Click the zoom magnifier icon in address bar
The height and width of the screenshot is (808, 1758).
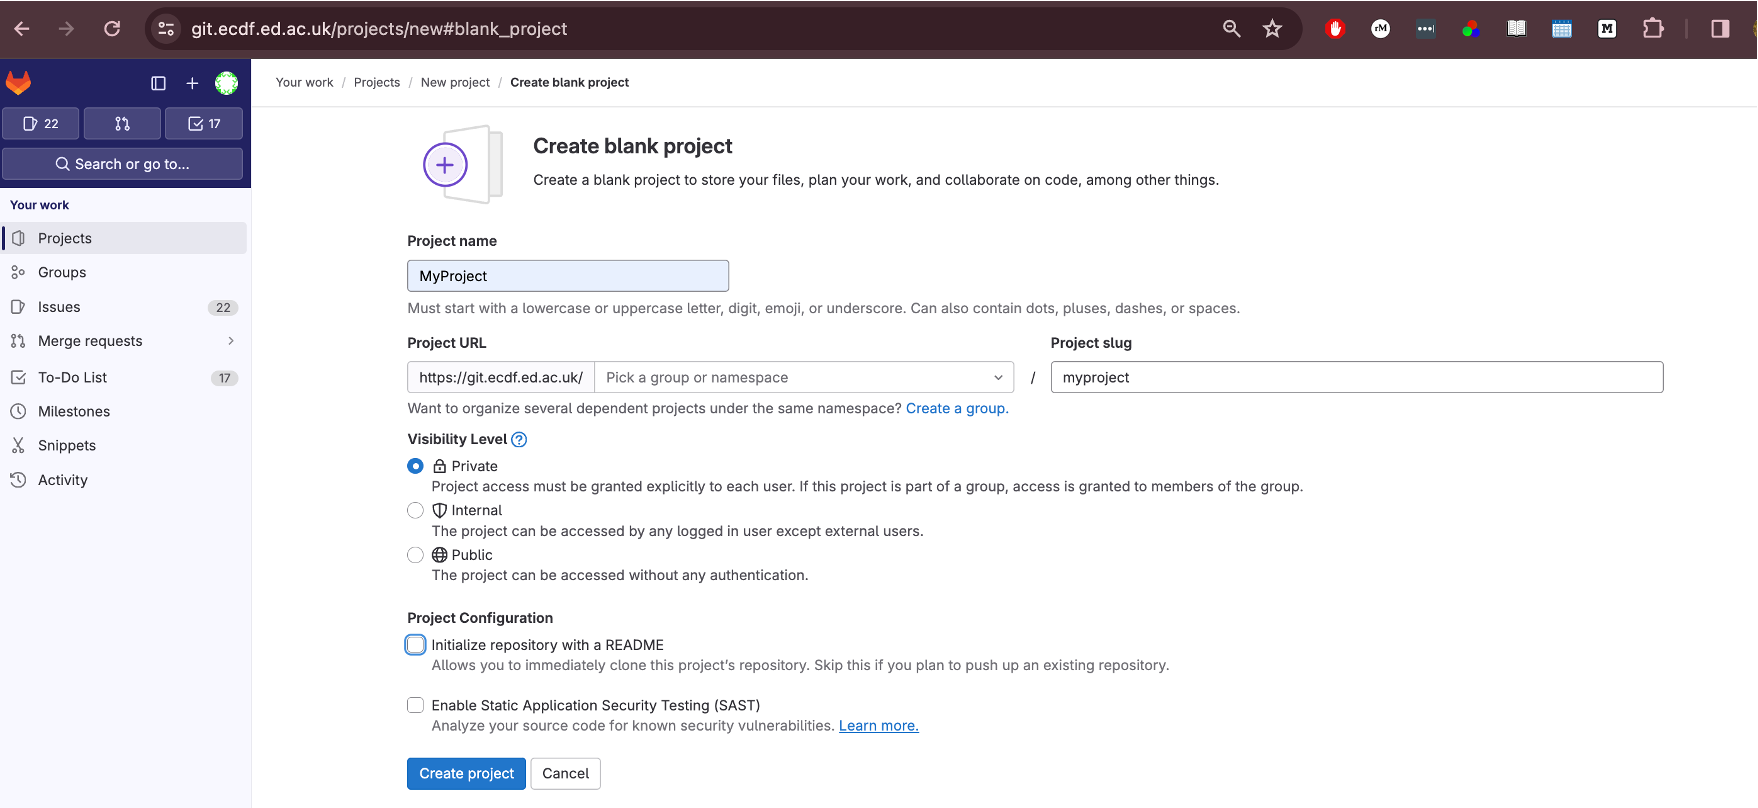1232,29
